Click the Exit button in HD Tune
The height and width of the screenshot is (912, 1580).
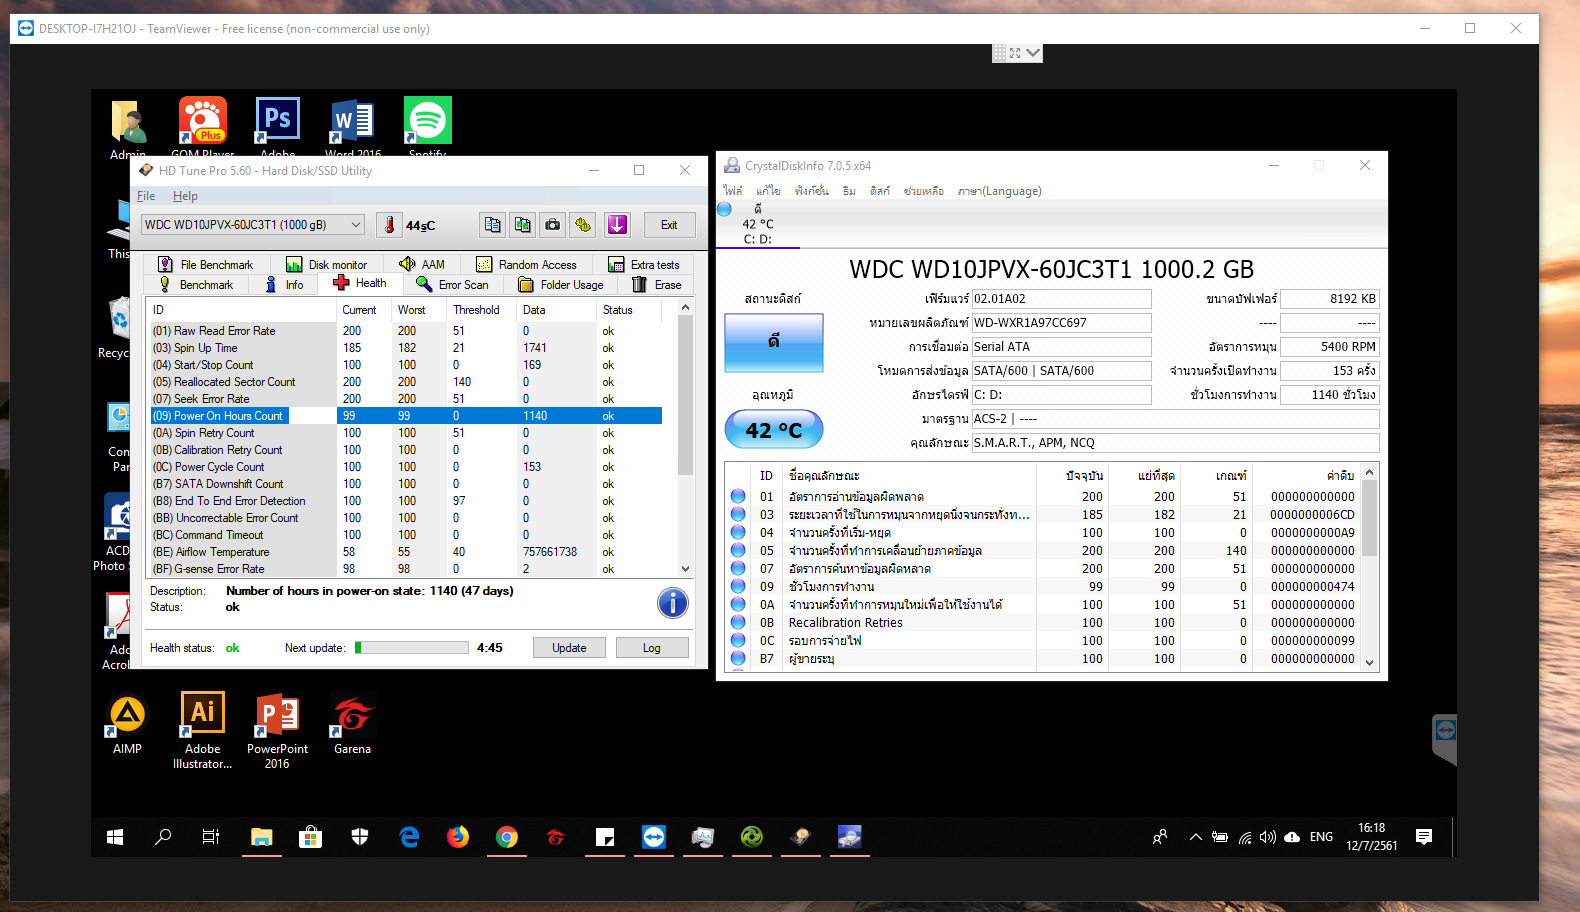pos(669,225)
